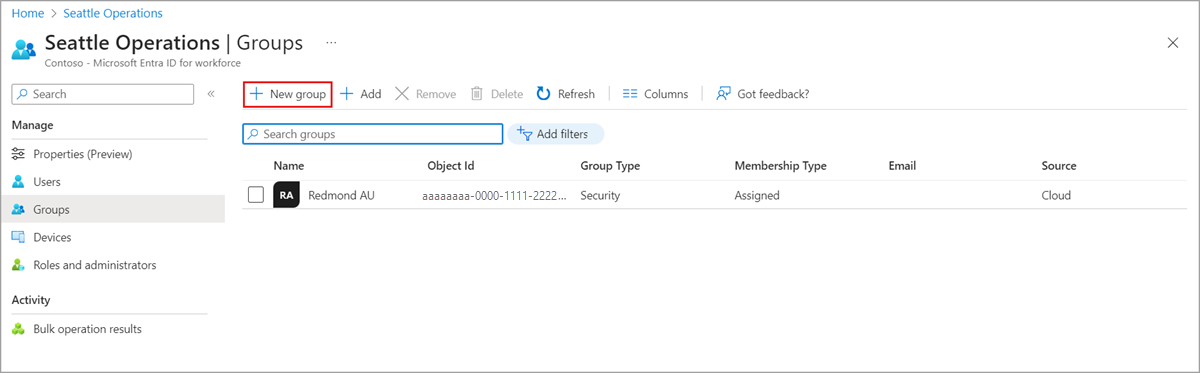Check the Redmond AU row checkbox

tap(256, 195)
